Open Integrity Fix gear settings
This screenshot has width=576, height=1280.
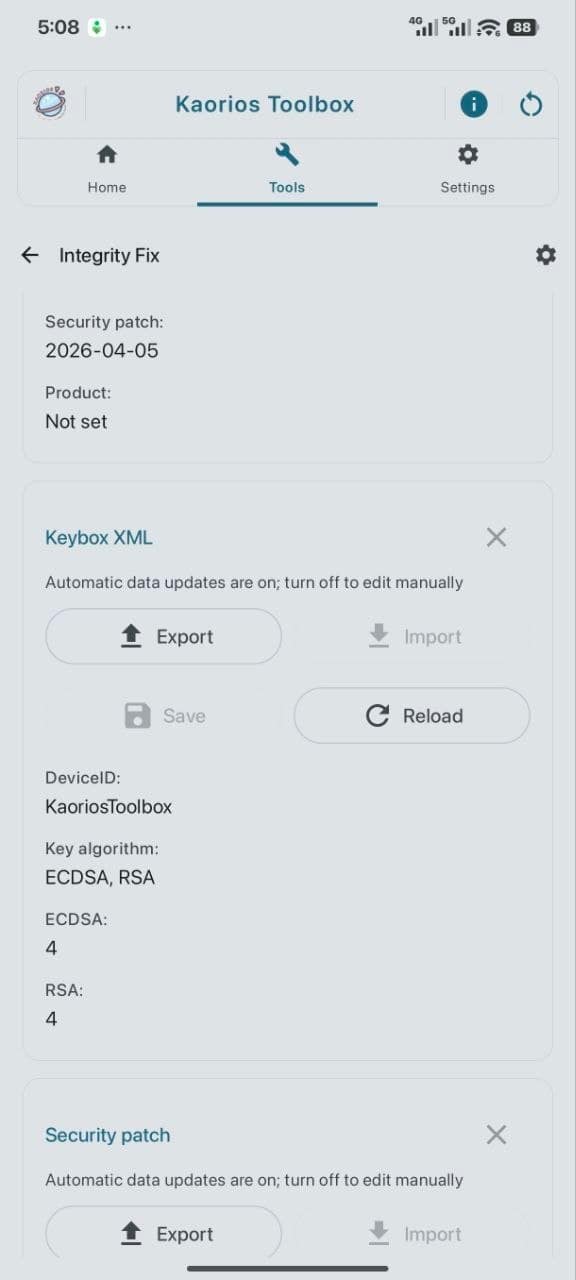click(x=545, y=255)
